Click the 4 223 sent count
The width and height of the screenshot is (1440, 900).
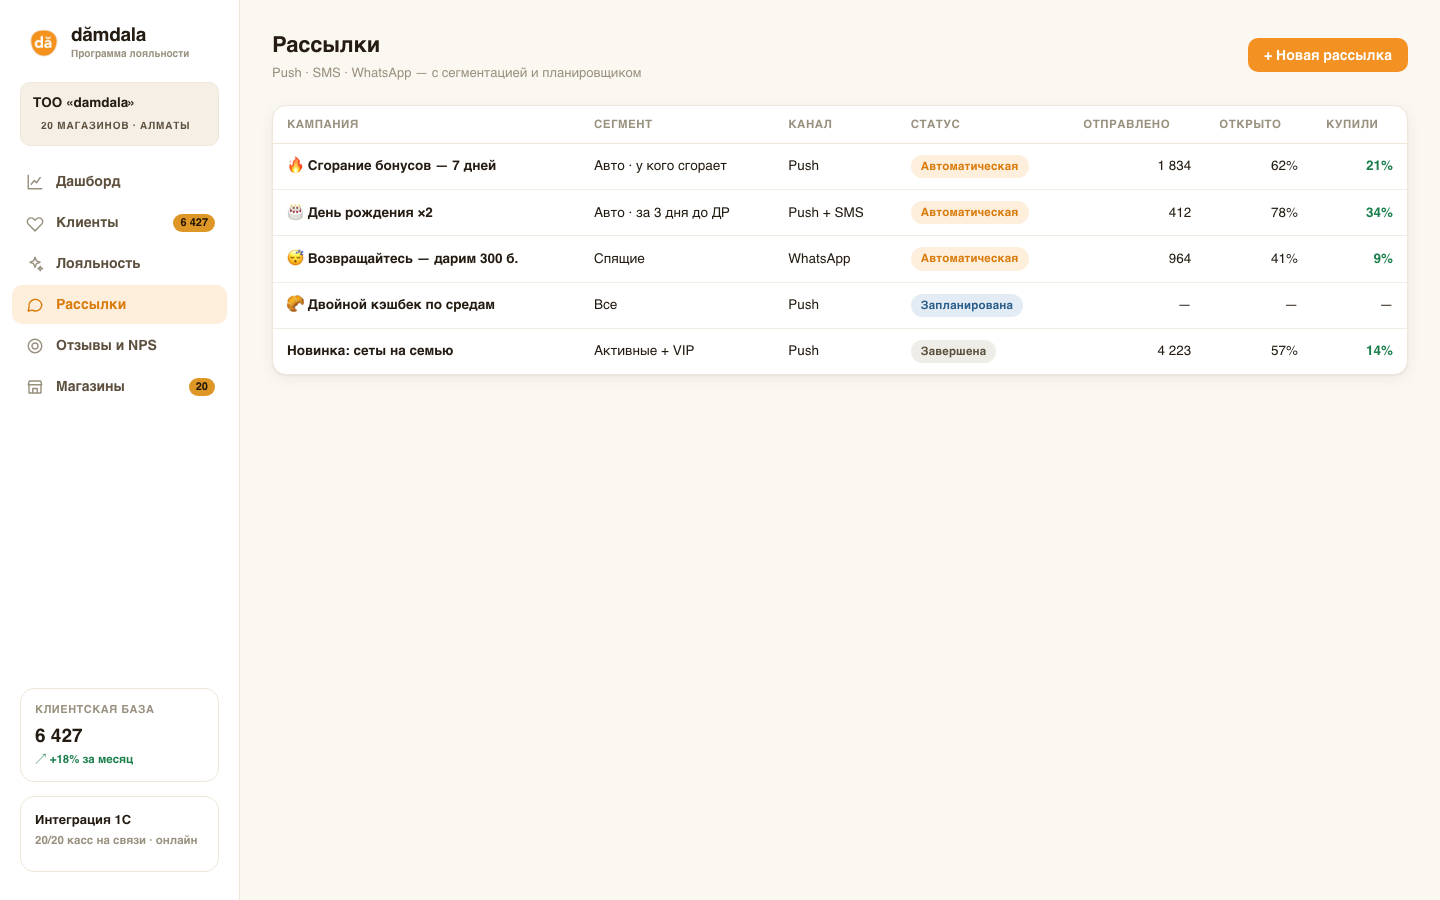click(x=1174, y=350)
